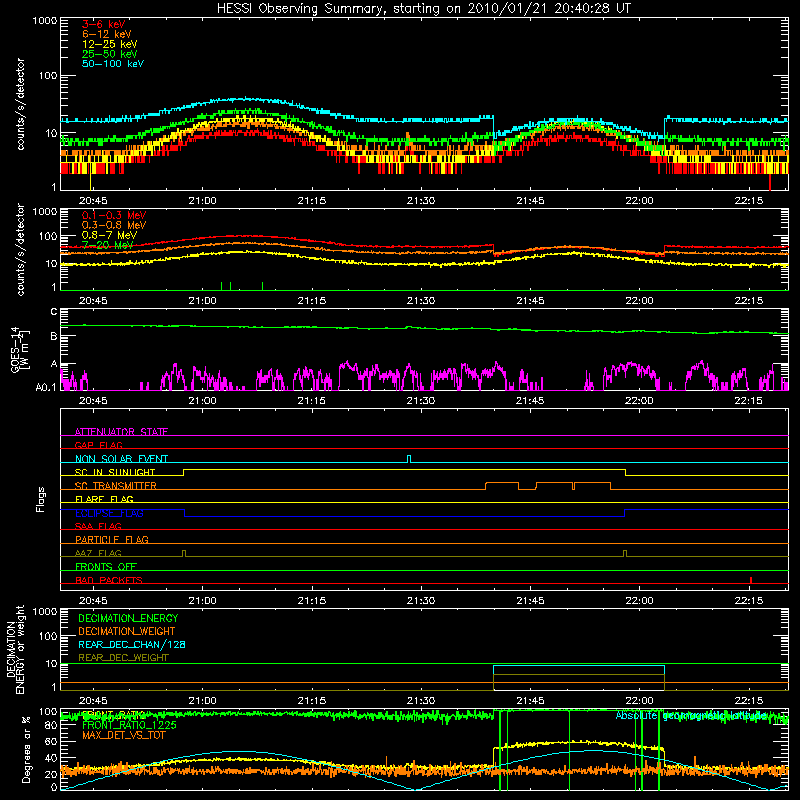
Task: Click the 0.8-7 MeV legend entry
Action: point(109,235)
